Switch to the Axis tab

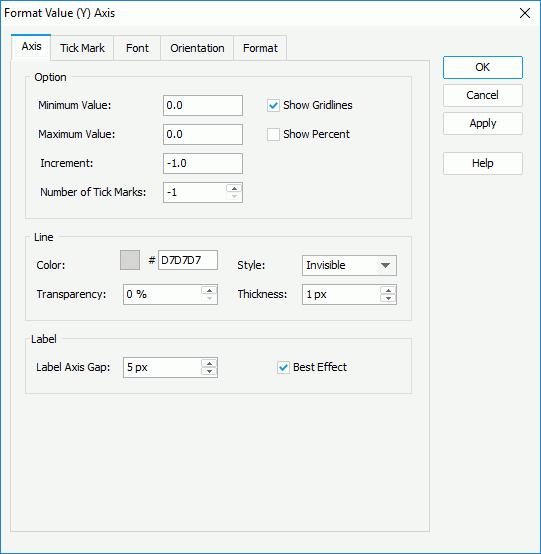point(31,47)
